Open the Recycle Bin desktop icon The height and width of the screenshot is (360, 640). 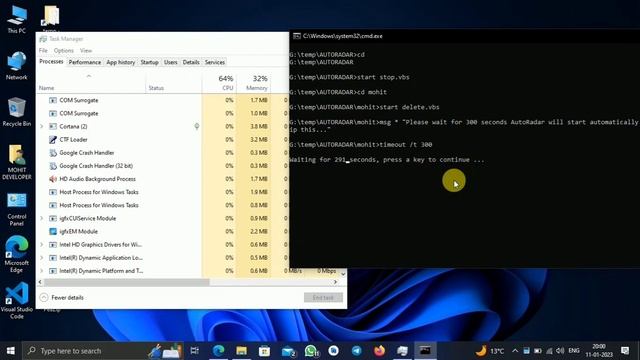click(x=17, y=112)
